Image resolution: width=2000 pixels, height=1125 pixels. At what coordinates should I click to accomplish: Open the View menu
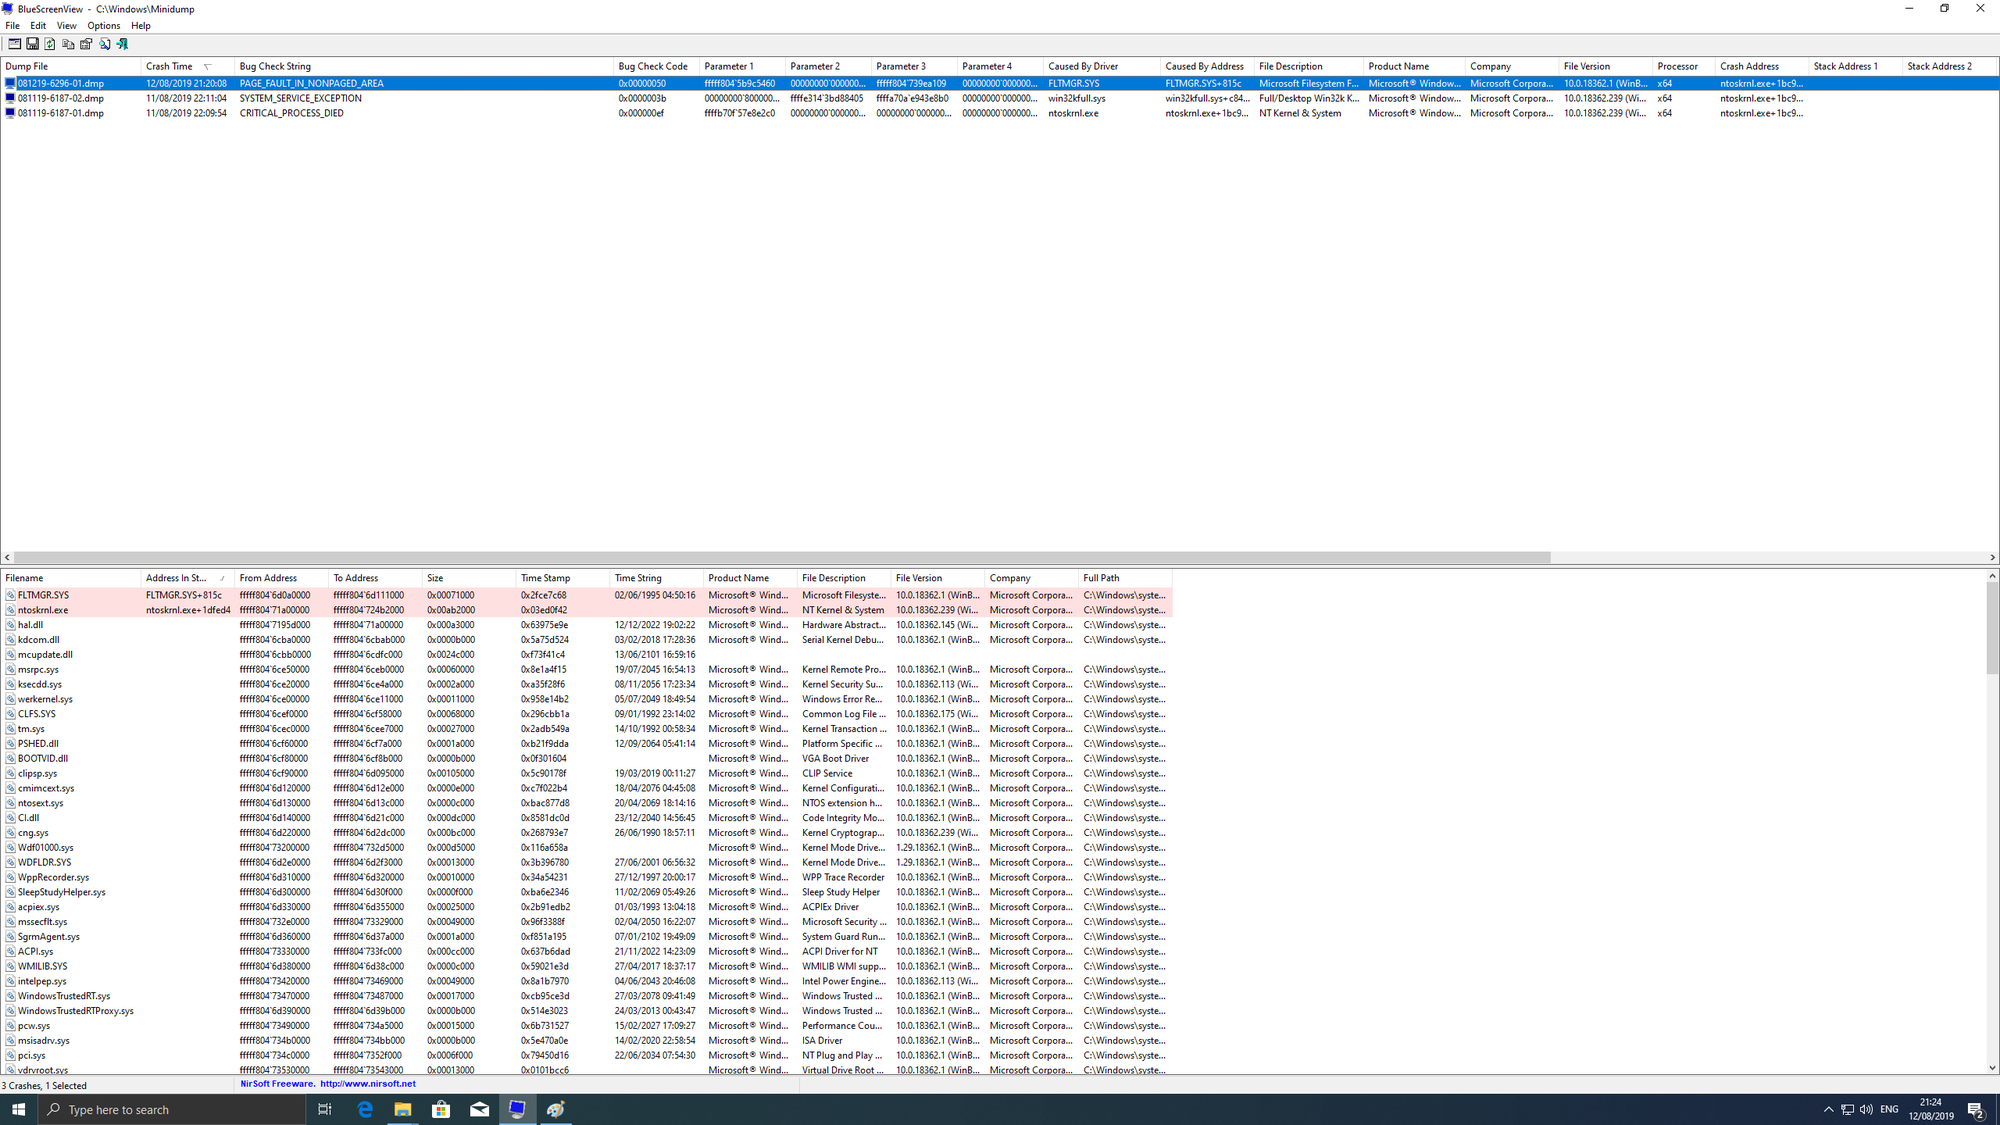click(66, 26)
